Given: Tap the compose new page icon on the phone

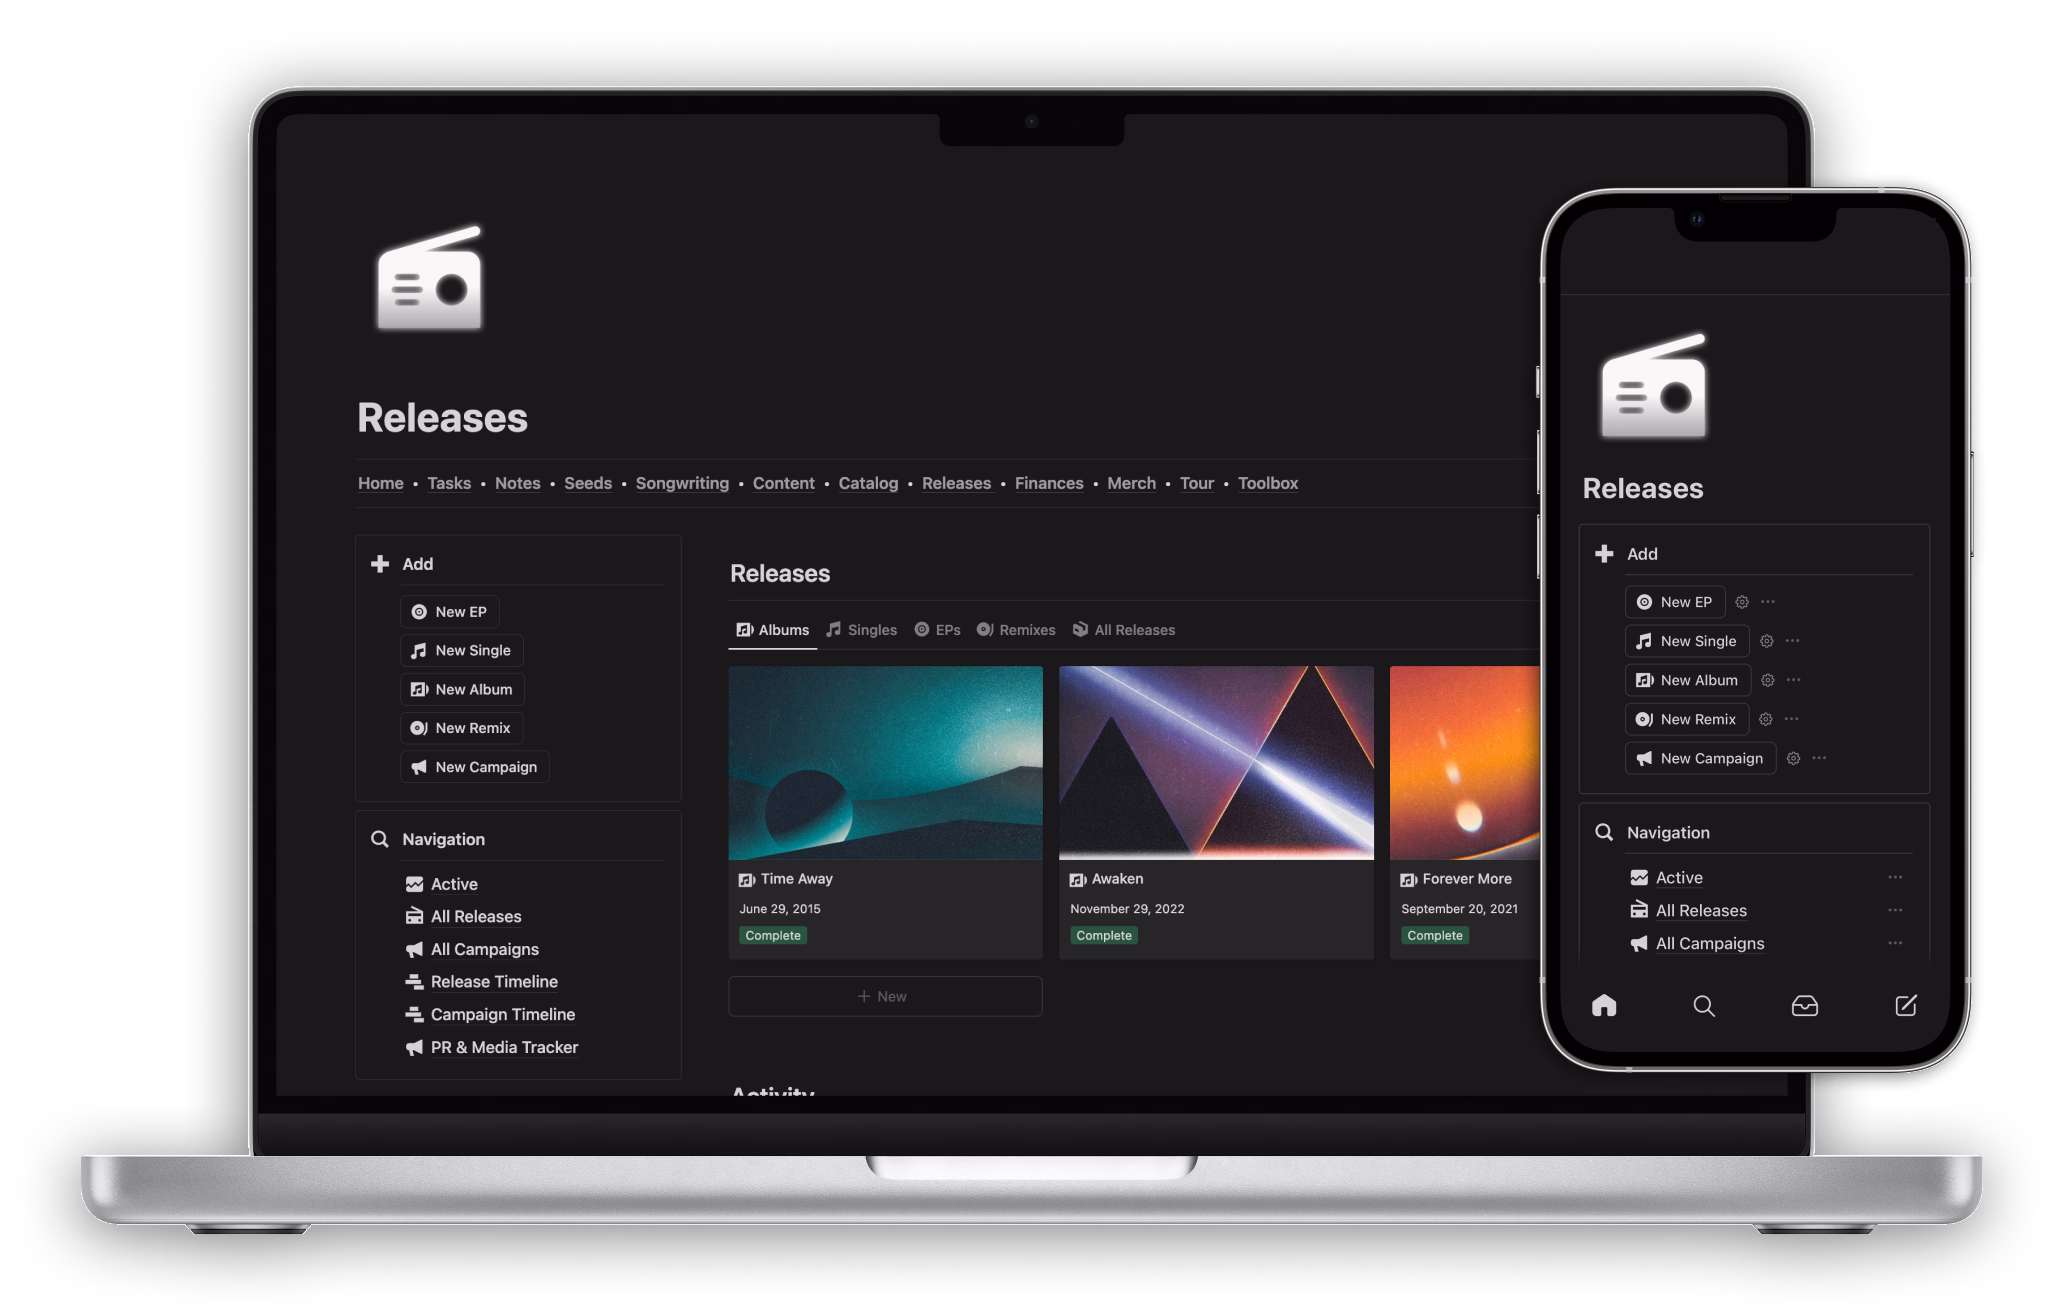Looking at the screenshot, I should click(1906, 1005).
